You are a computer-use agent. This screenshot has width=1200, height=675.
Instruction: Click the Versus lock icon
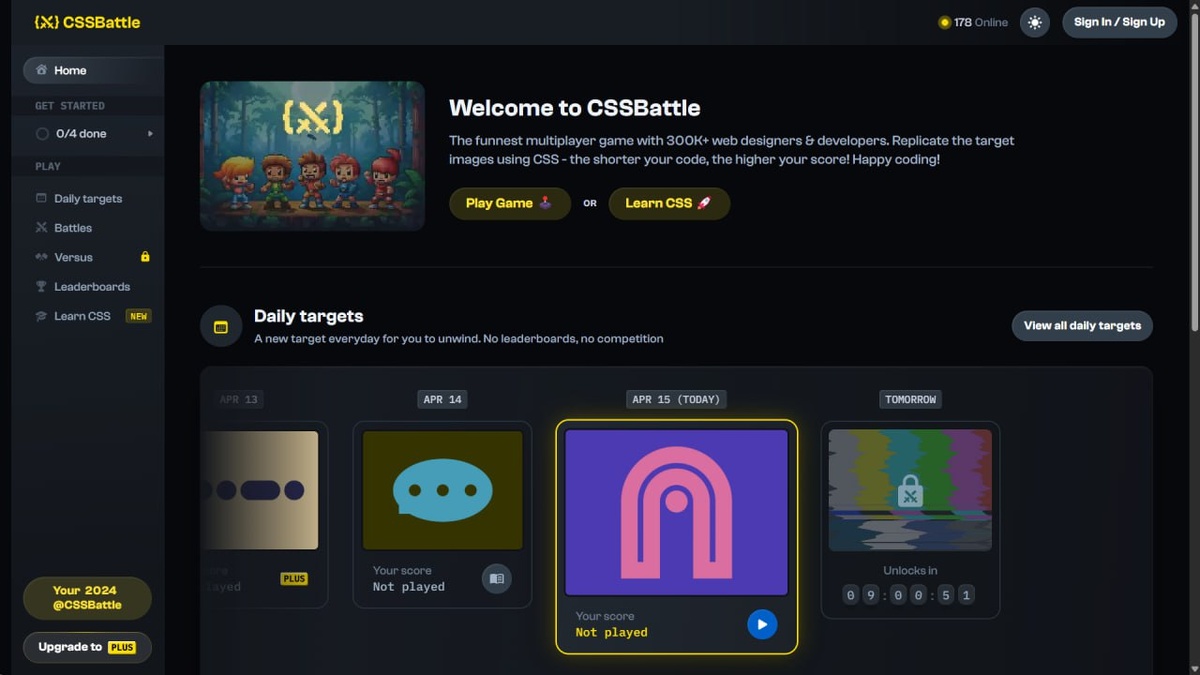[145, 257]
